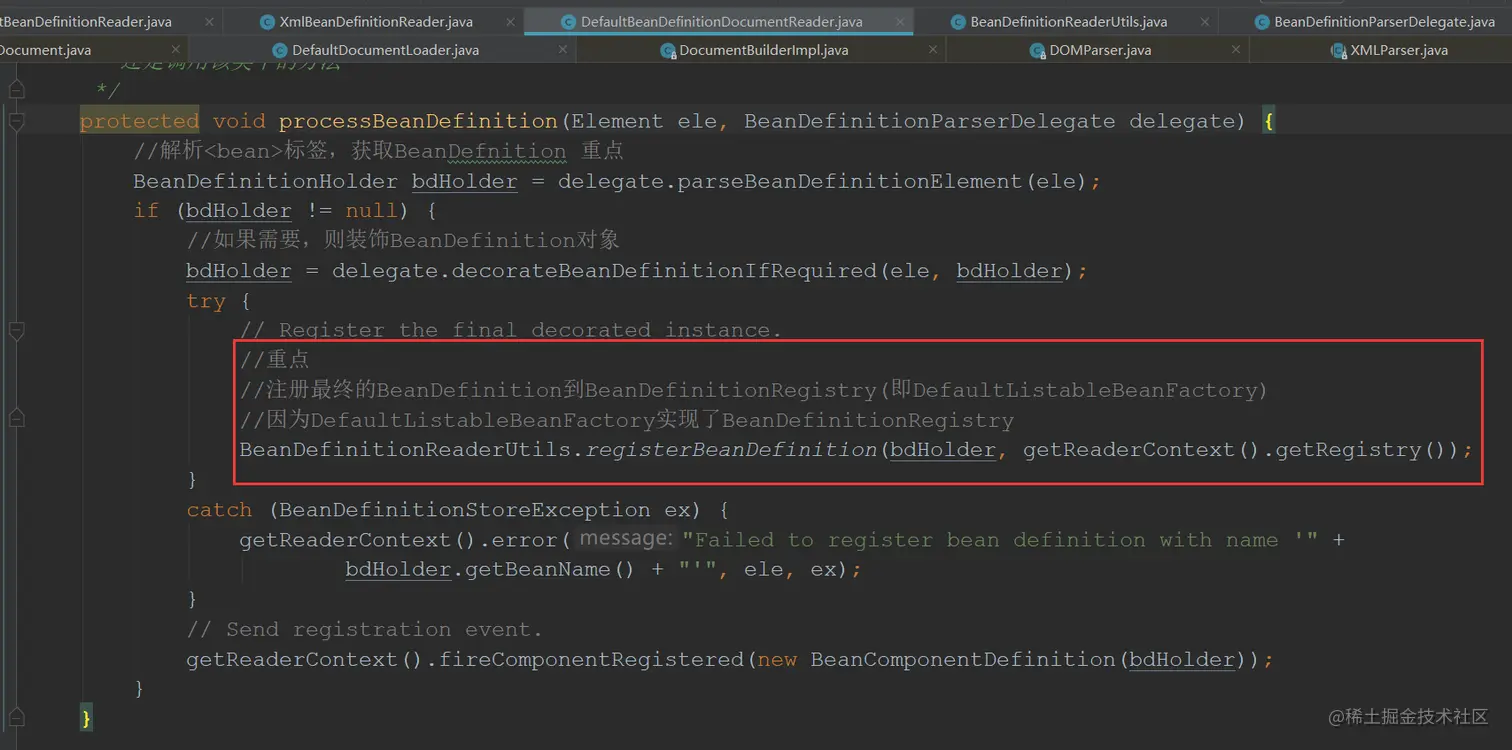
Task: Collapse the processBeanDefinition method fold marker
Action: click(x=15, y=121)
